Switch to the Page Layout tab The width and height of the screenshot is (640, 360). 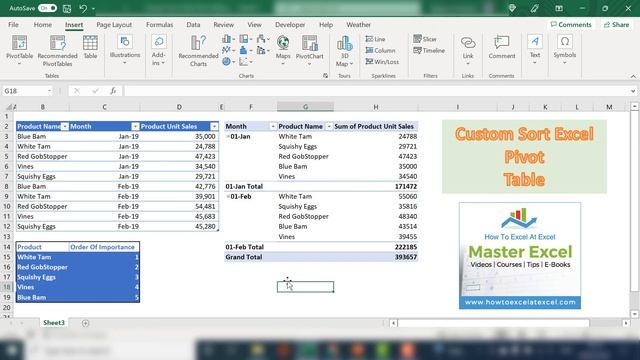(x=114, y=25)
